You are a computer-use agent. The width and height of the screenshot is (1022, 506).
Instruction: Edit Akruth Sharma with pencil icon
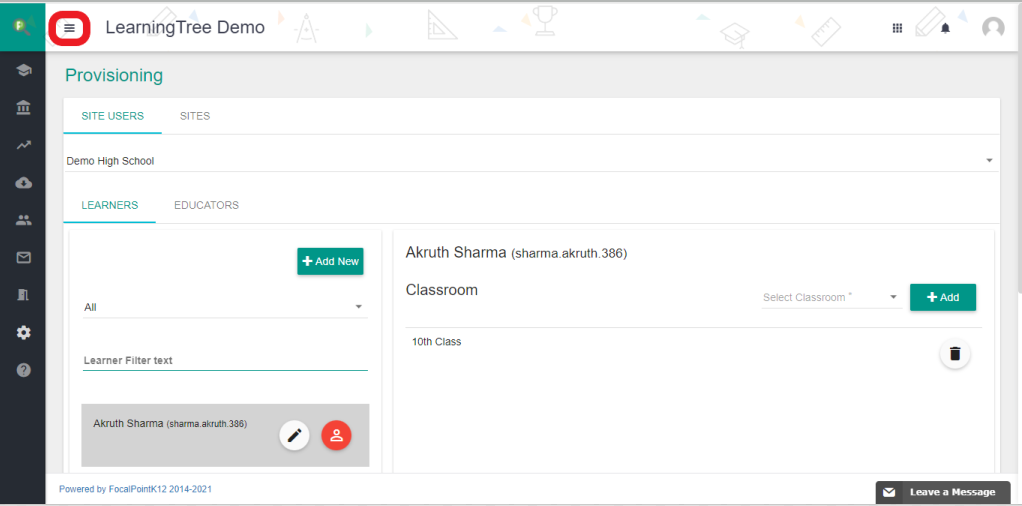294,435
